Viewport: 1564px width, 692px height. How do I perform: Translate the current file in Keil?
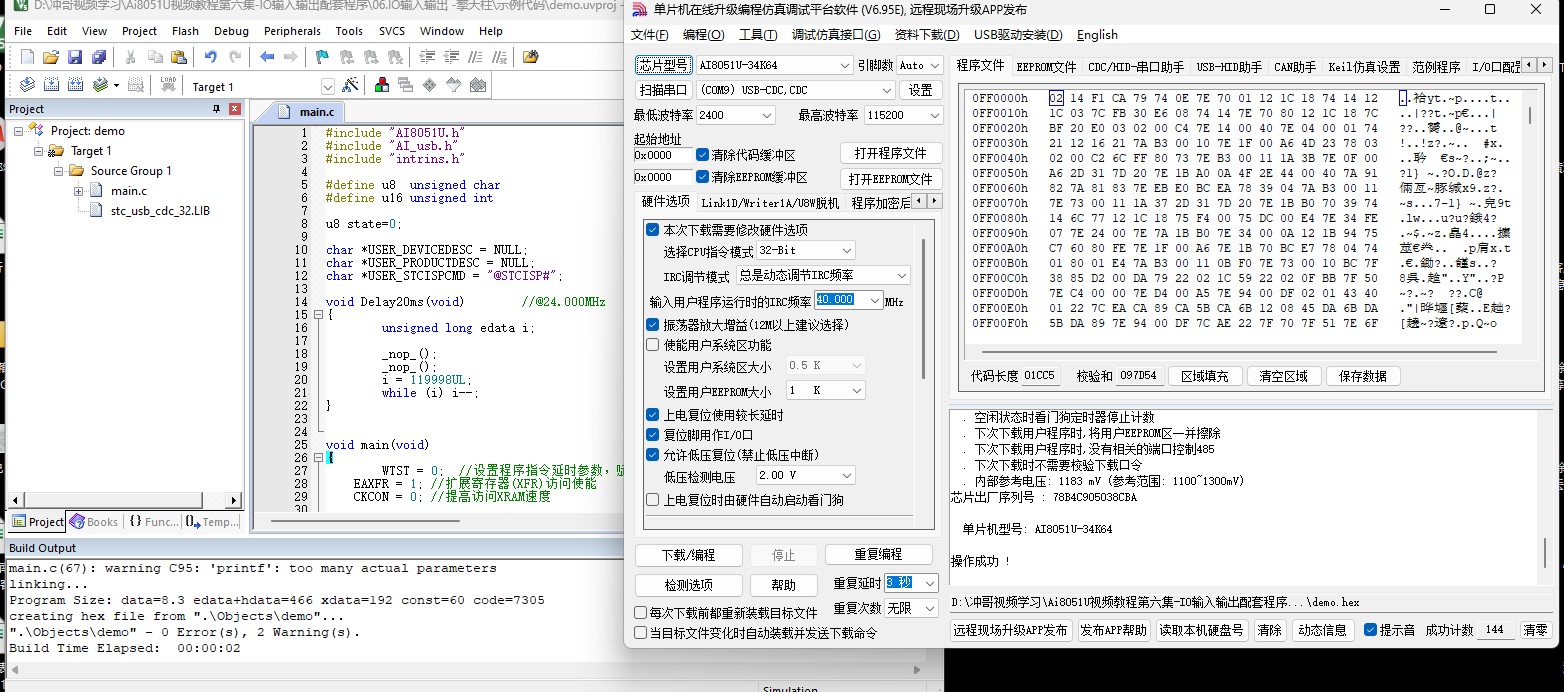[27, 86]
